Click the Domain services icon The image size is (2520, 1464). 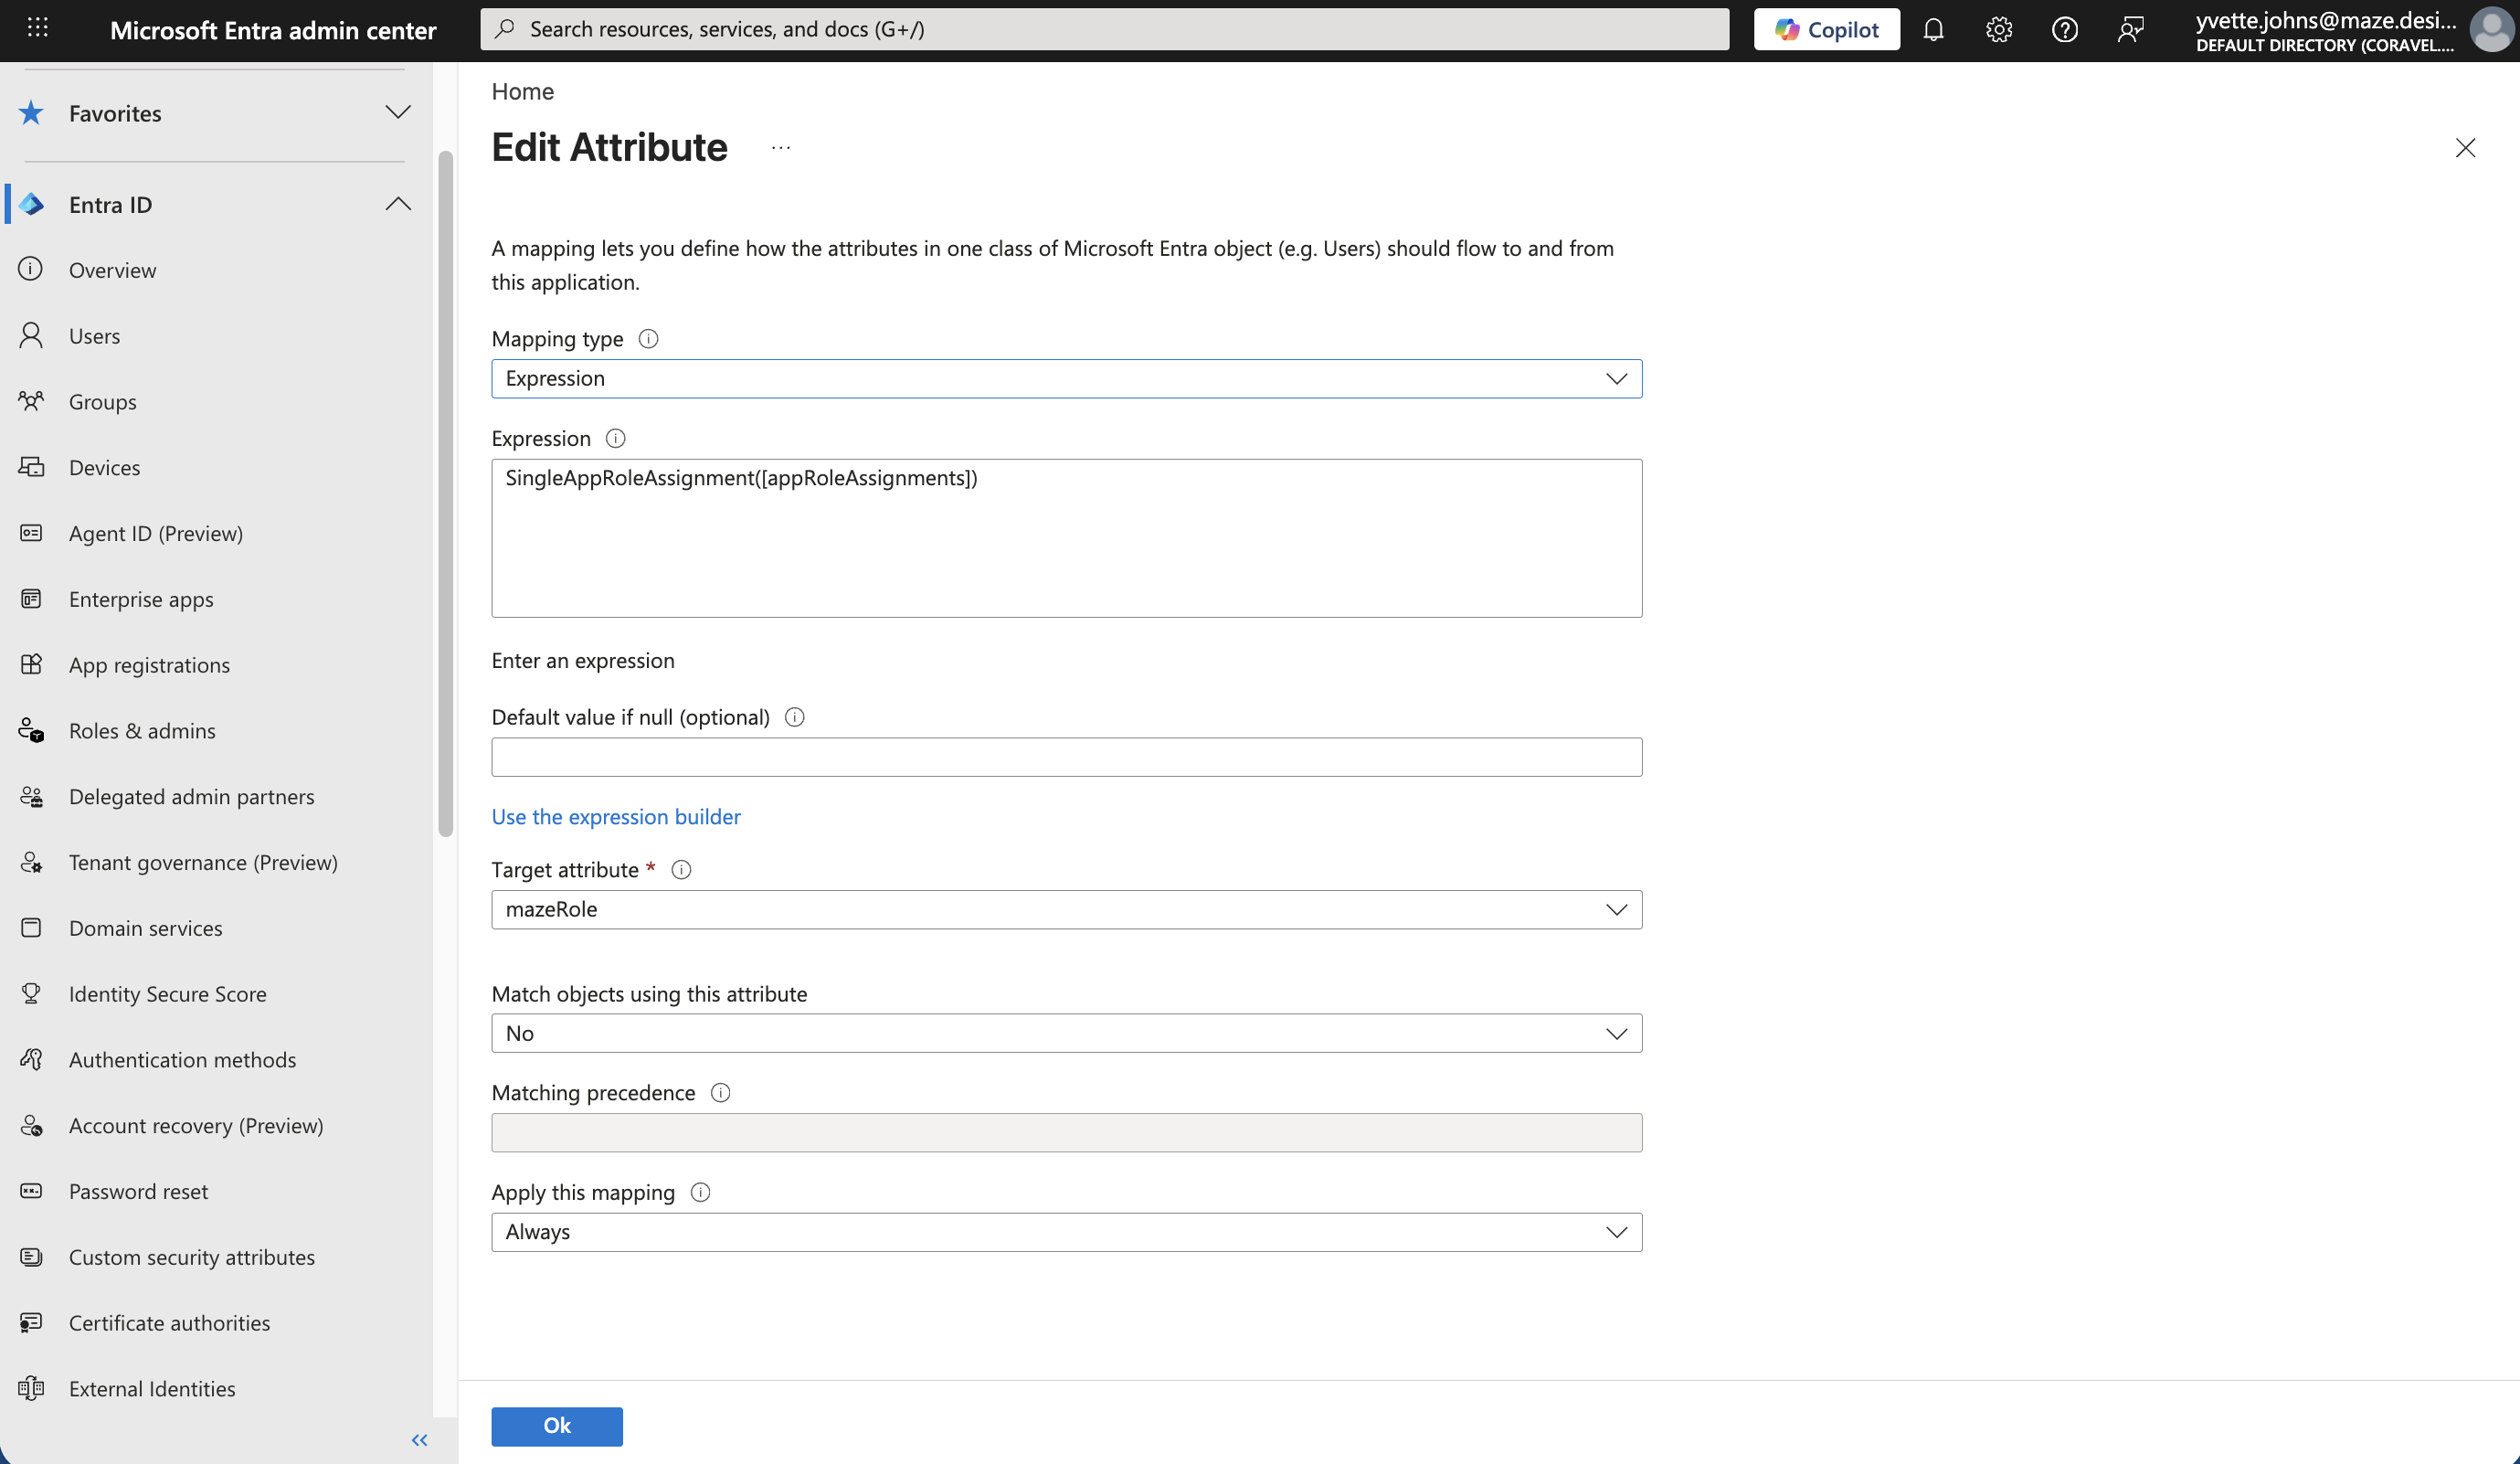click(31, 928)
